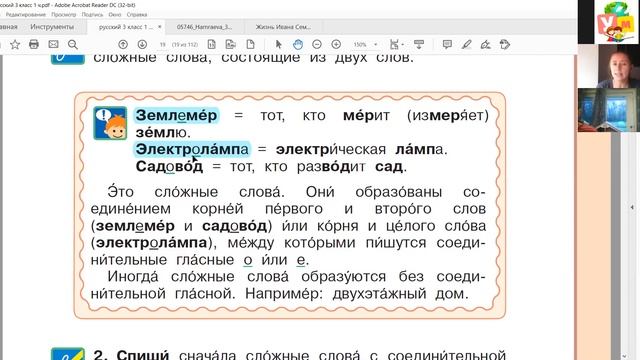Click the boy with exclamation icon
640x360 pixels.
(110, 123)
